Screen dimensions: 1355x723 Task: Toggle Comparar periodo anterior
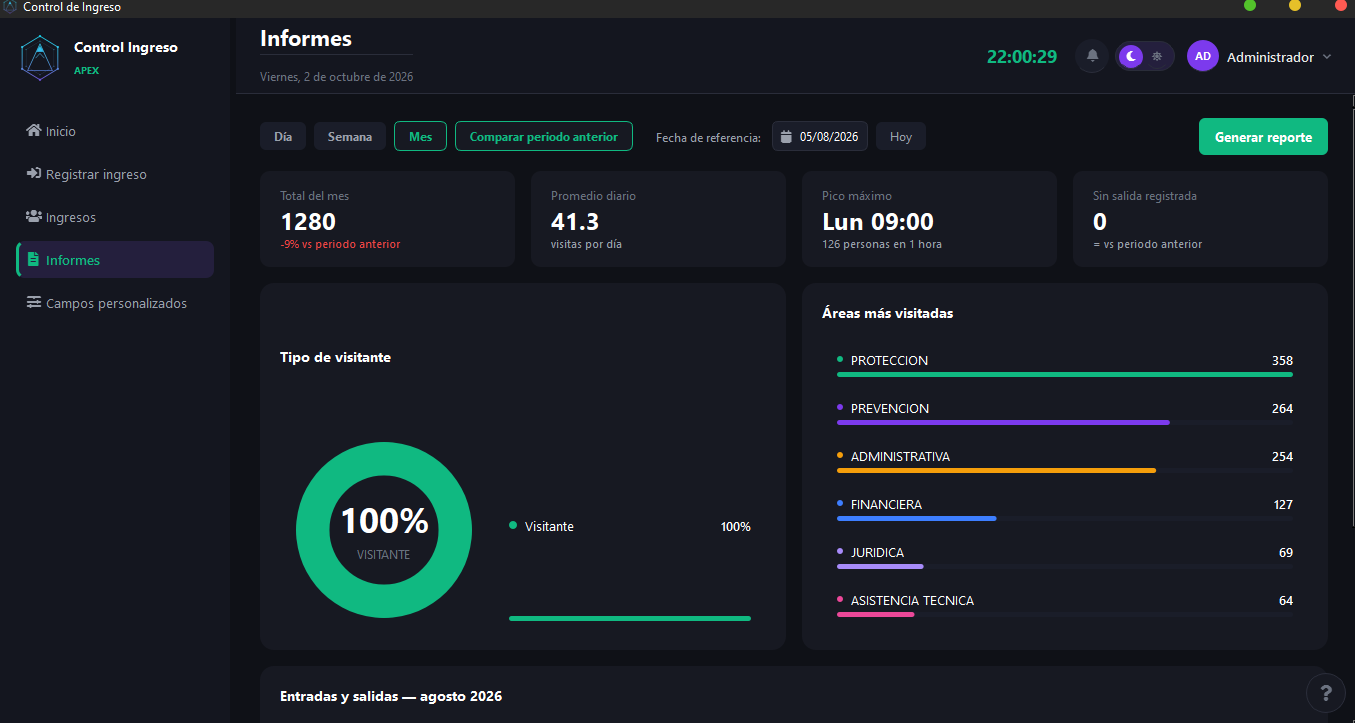(x=544, y=136)
